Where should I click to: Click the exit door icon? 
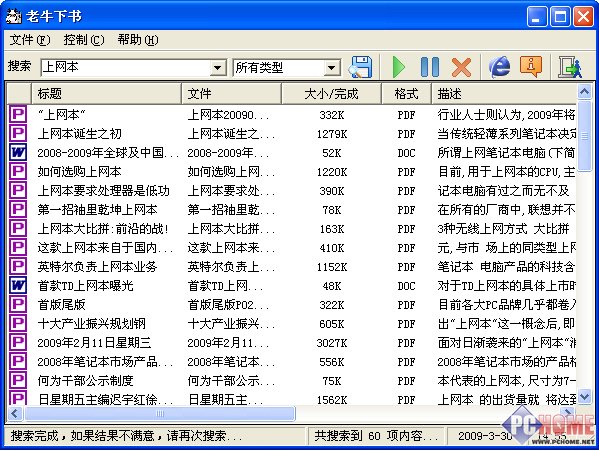[x=570, y=67]
